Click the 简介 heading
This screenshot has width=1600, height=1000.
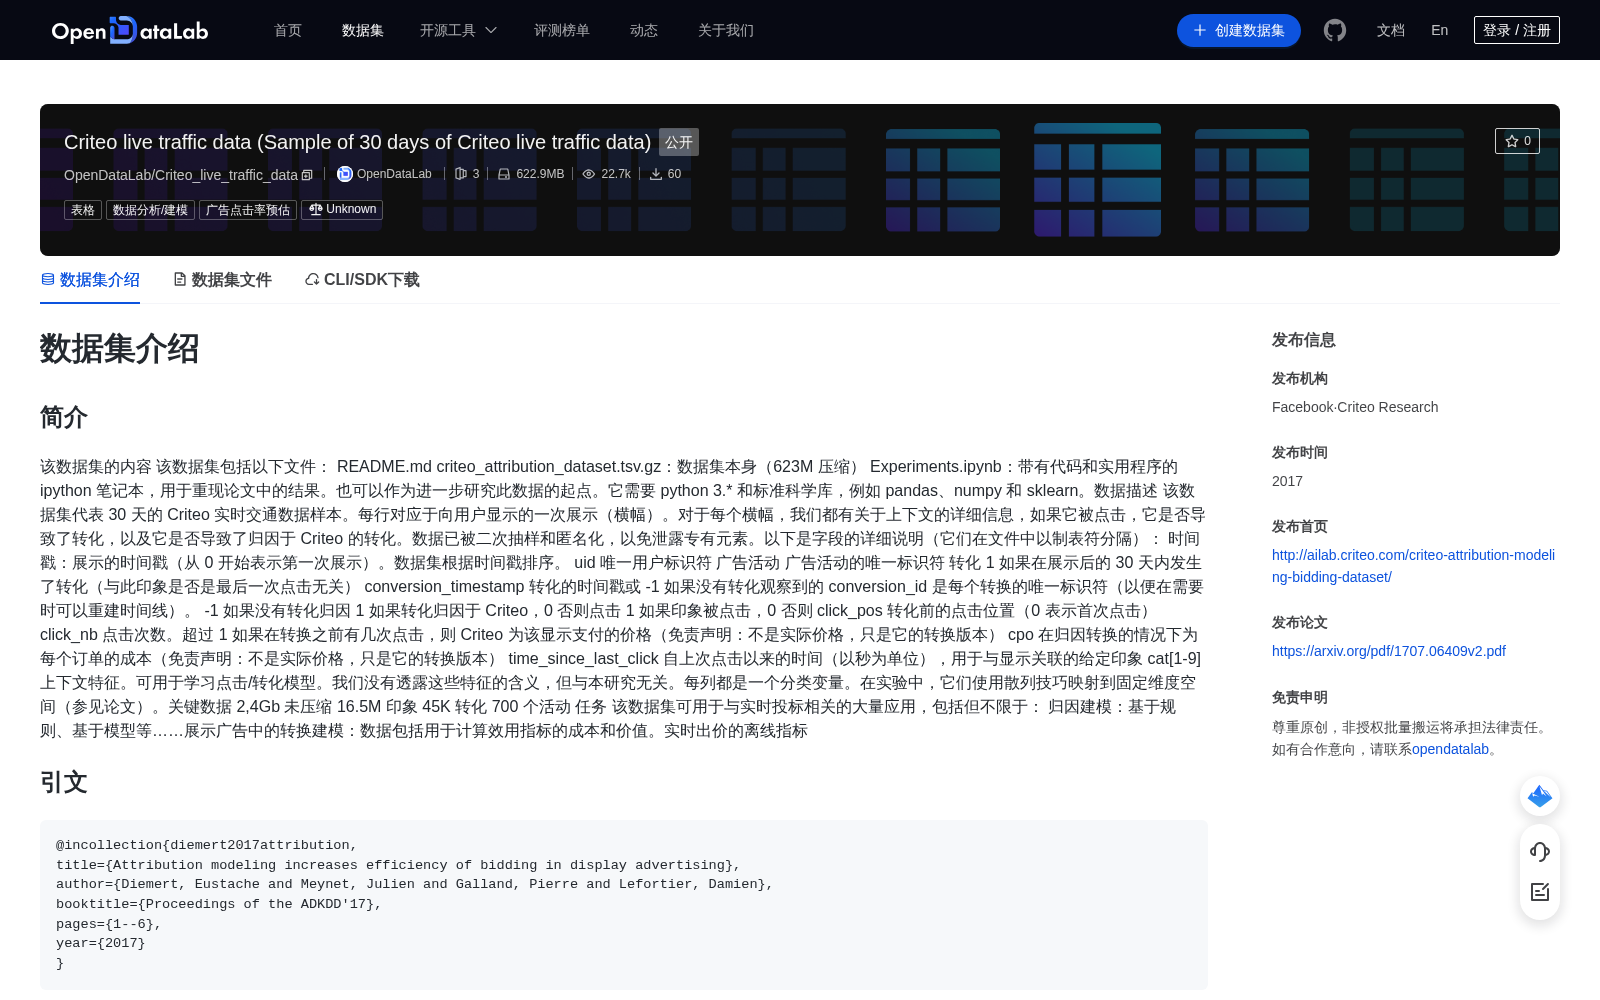click(64, 417)
